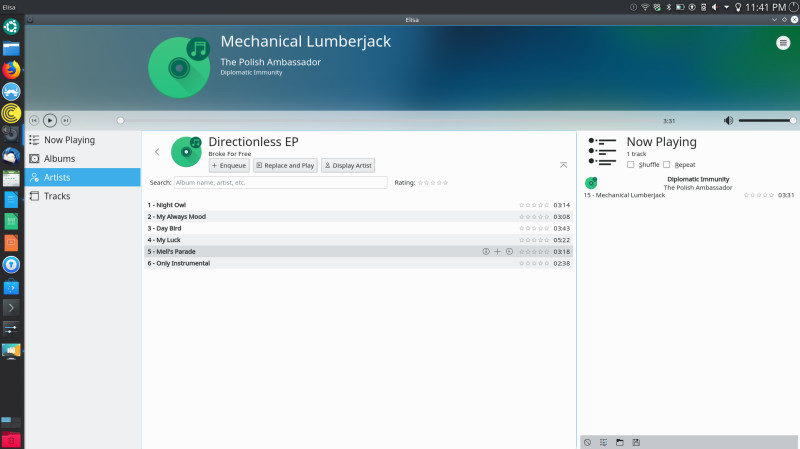Skip to the previous track
The width and height of the screenshot is (800, 449).
coord(34,120)
